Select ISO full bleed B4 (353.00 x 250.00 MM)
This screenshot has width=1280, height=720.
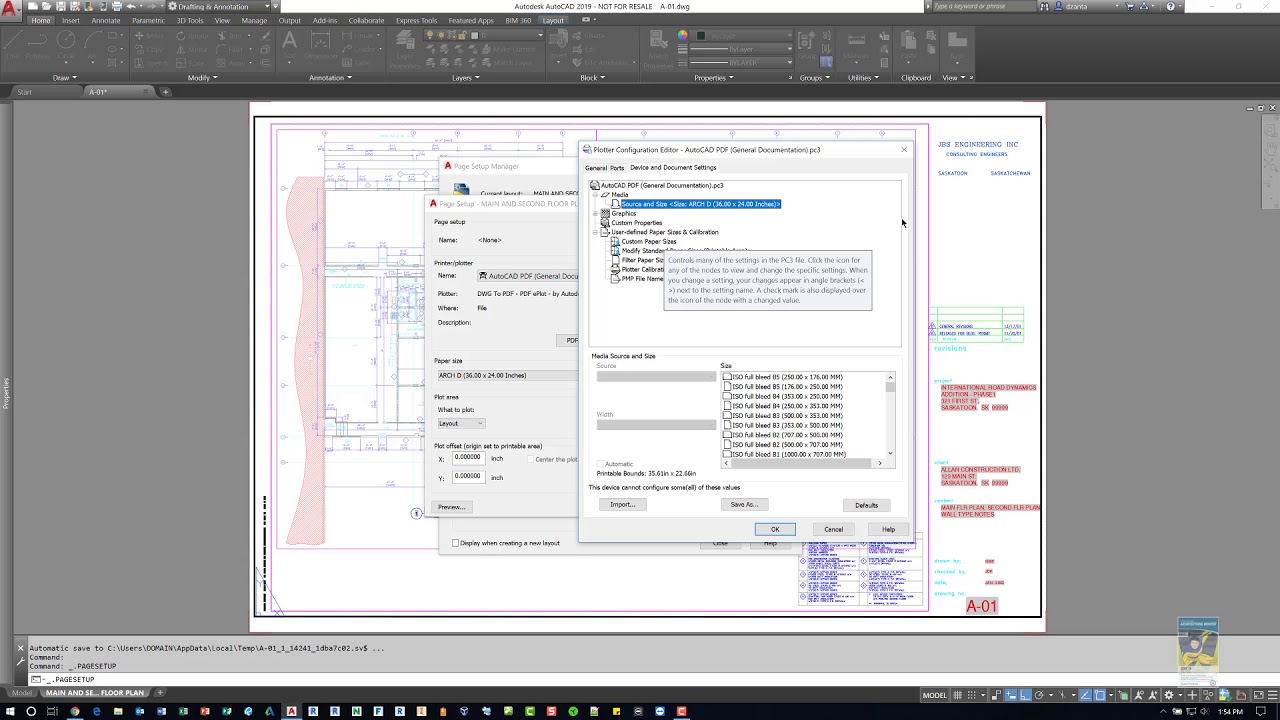[x=786, y=396]
